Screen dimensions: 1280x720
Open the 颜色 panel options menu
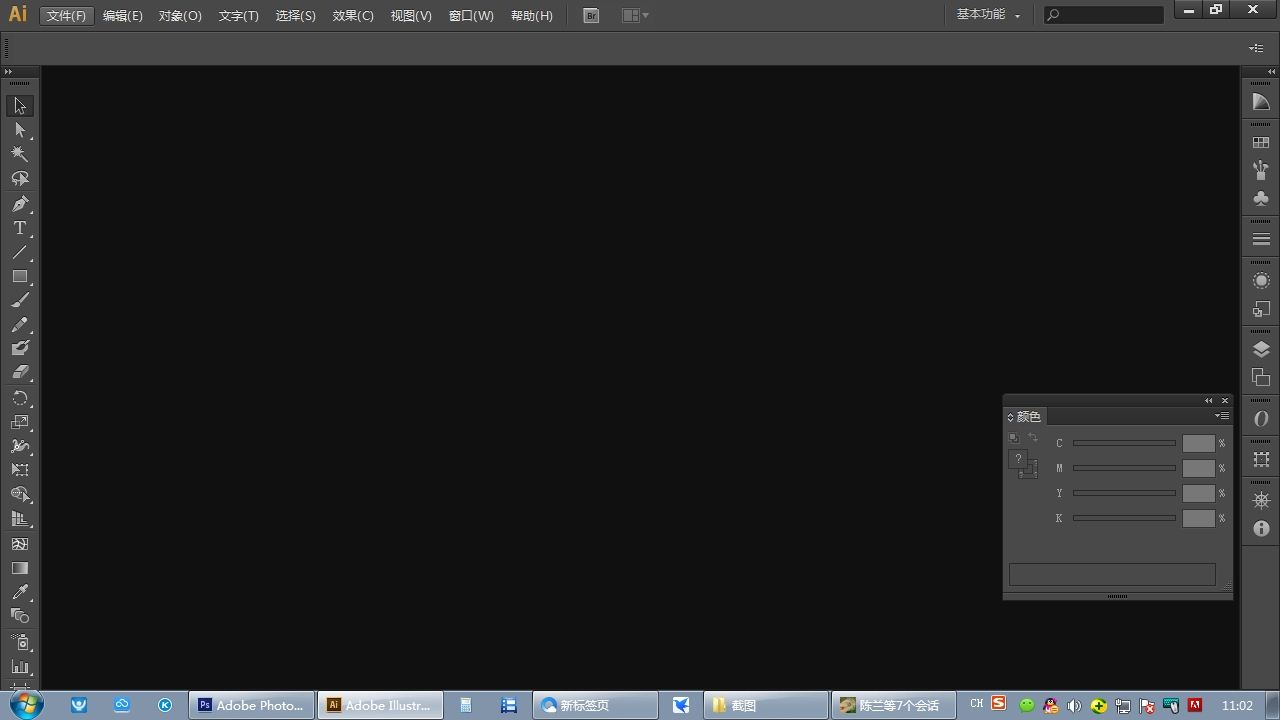pos(1222,416)
